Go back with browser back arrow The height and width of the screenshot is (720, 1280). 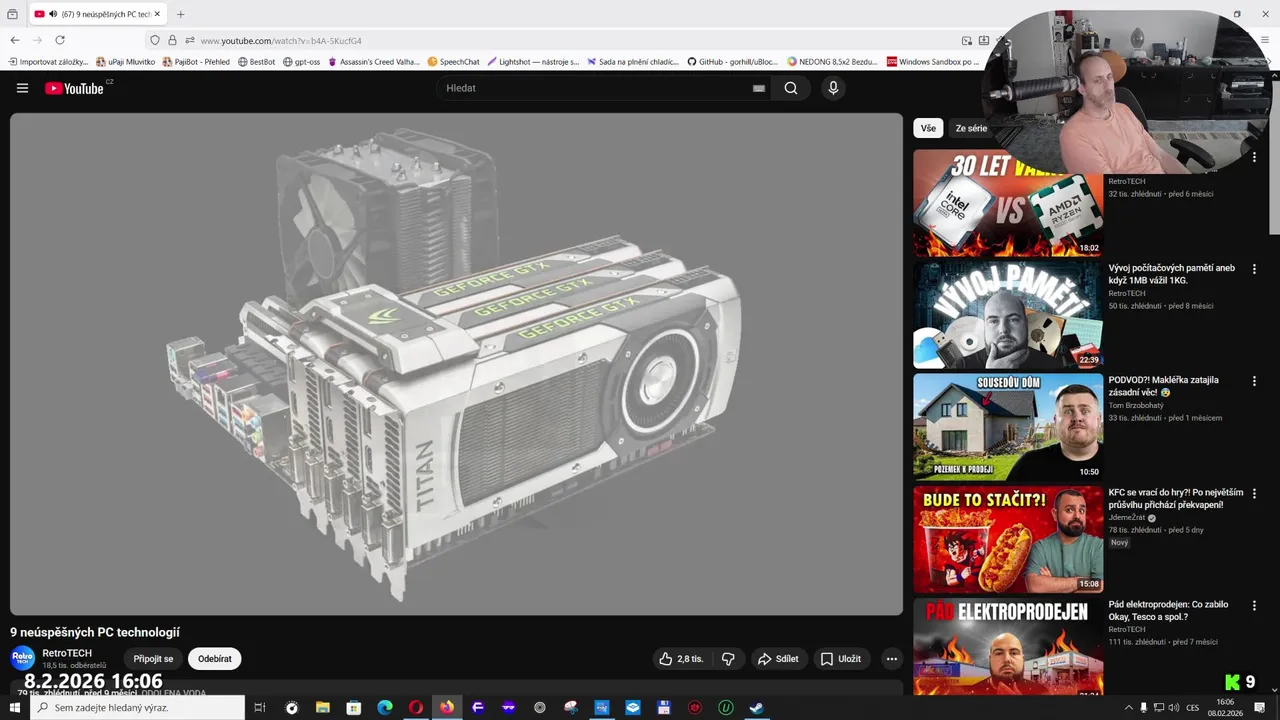point(15,40)
